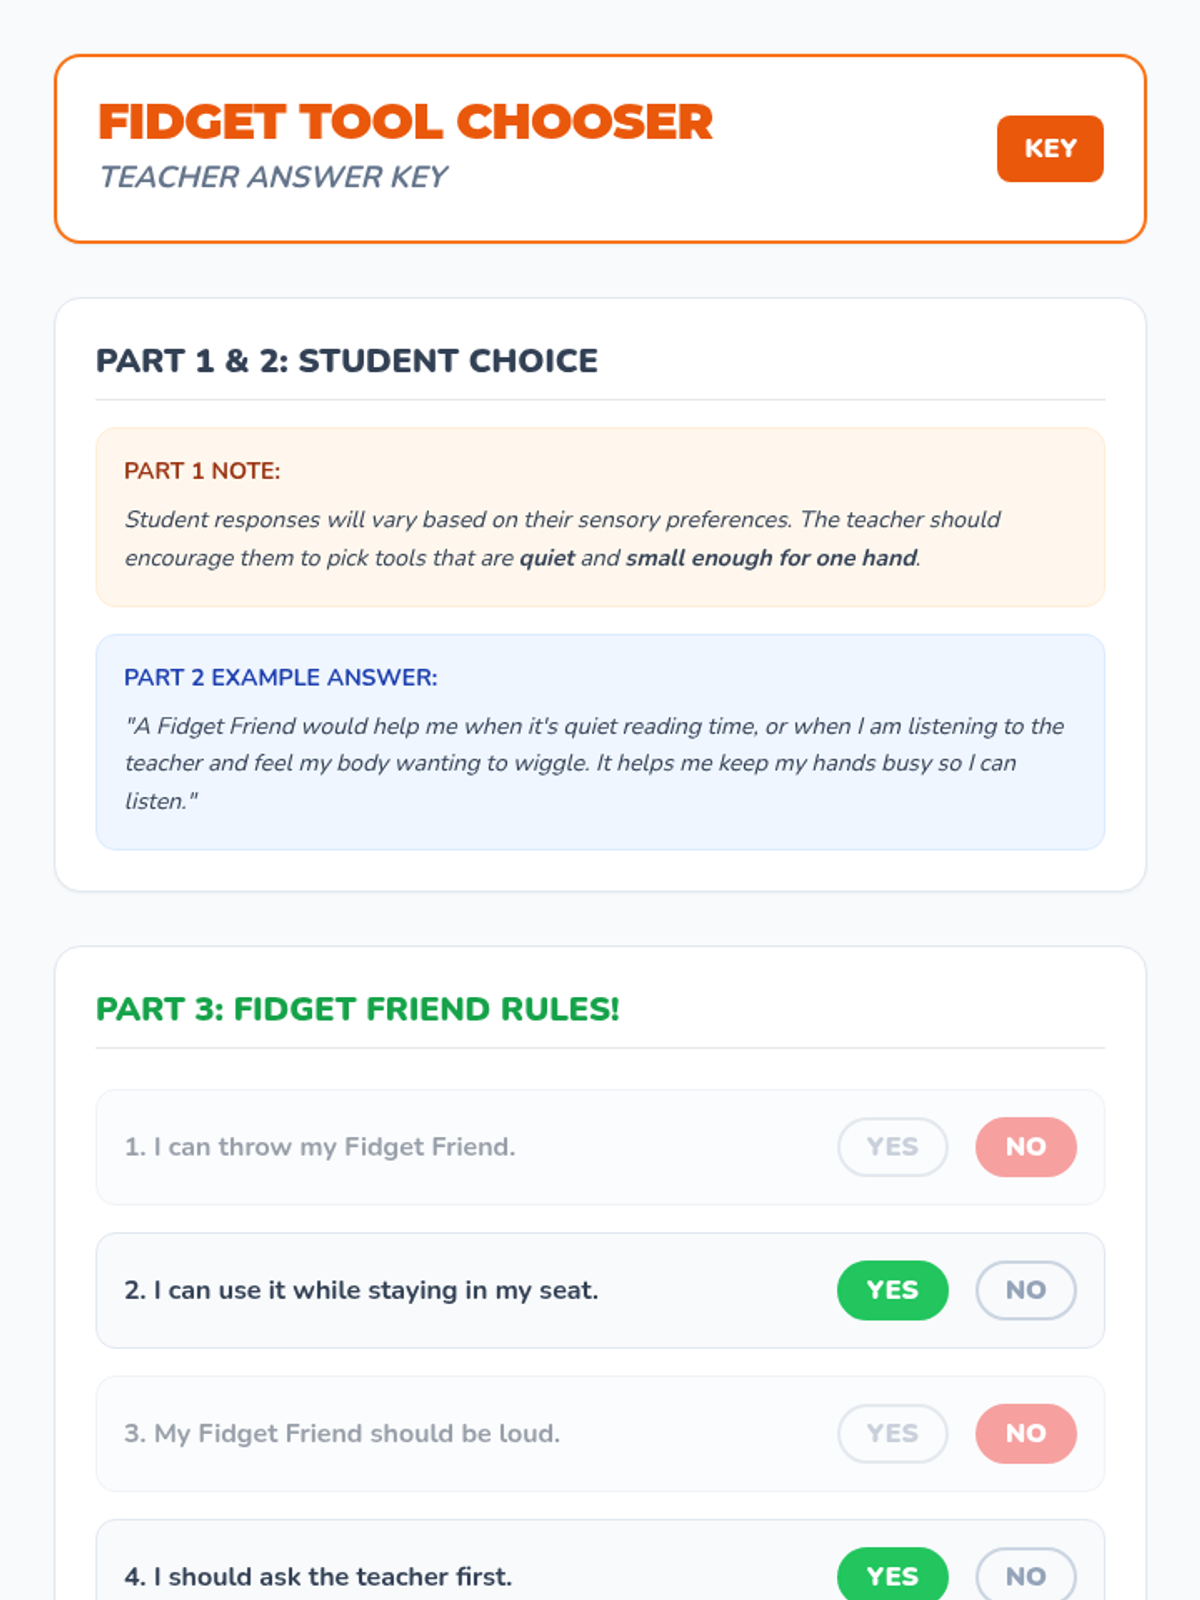
Task: Mark YES for asking the teacher first
Action: click(x=892, y=1575)
